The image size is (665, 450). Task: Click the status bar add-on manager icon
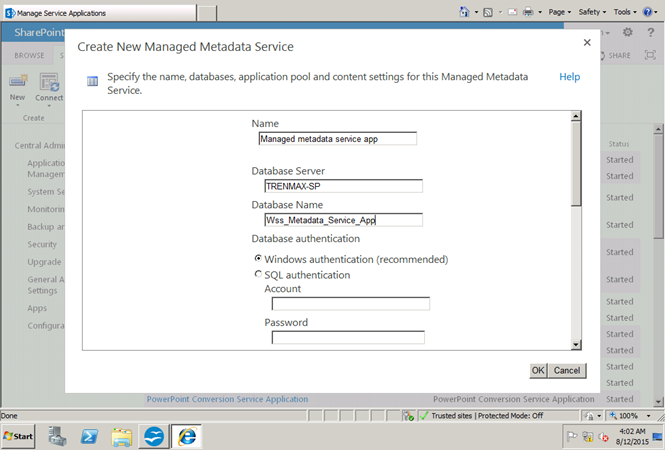point(409,416)
